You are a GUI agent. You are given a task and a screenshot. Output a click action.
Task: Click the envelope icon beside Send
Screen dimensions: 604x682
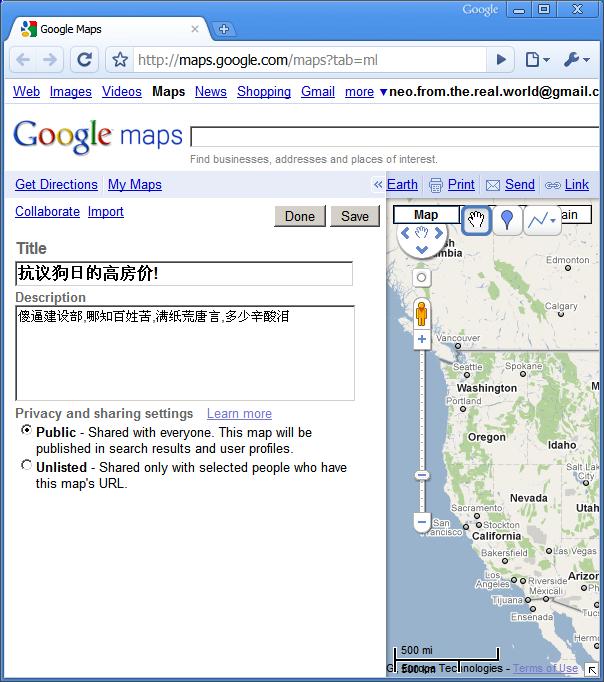point(493,186)
